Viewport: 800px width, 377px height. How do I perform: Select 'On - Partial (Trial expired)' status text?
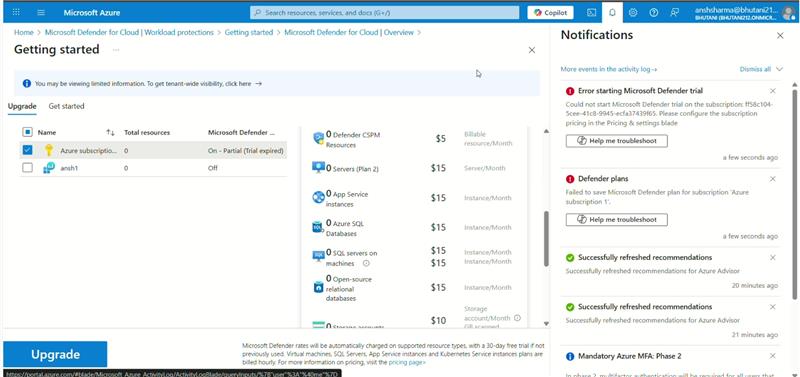click(245, 150)
